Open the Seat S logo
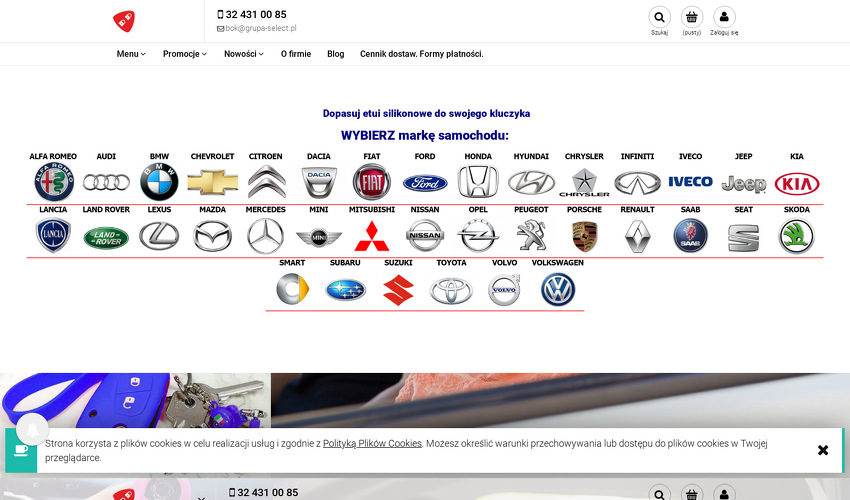The width and height of the screenshot is (850, 500). (744, 238)
